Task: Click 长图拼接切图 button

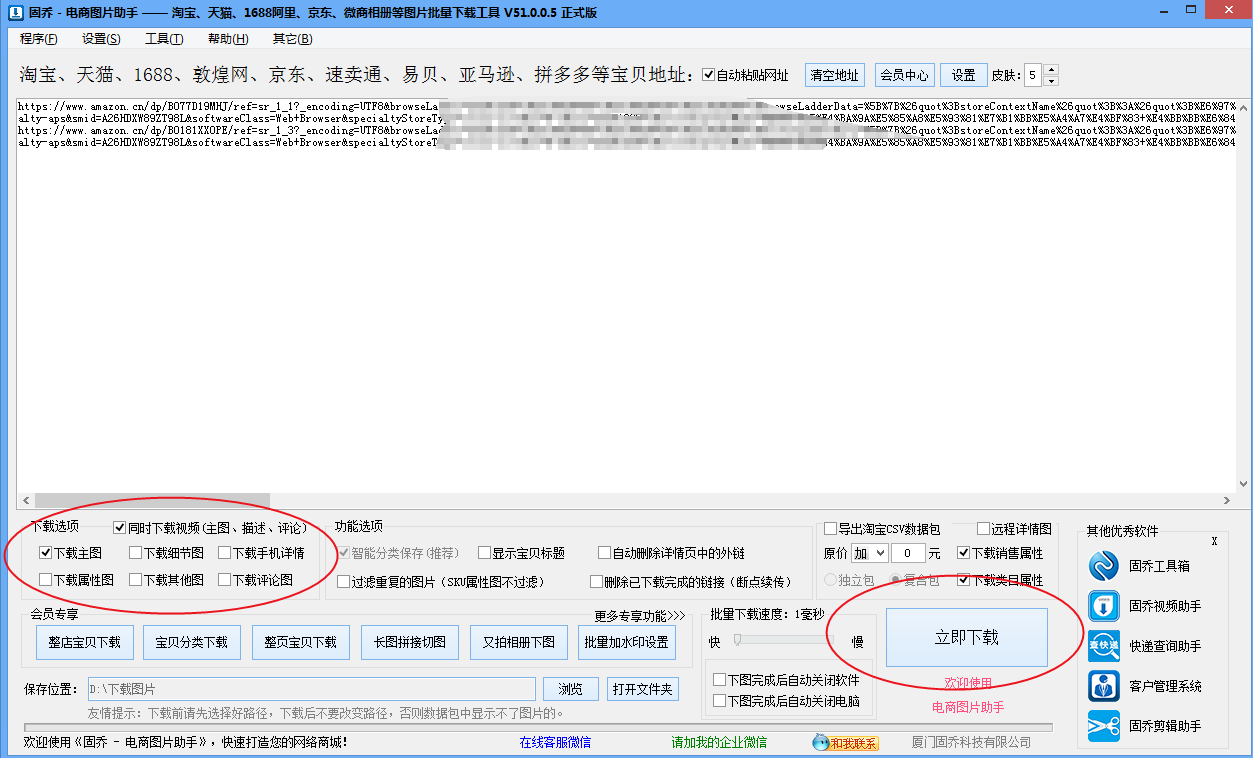Action: click(410, 642)
